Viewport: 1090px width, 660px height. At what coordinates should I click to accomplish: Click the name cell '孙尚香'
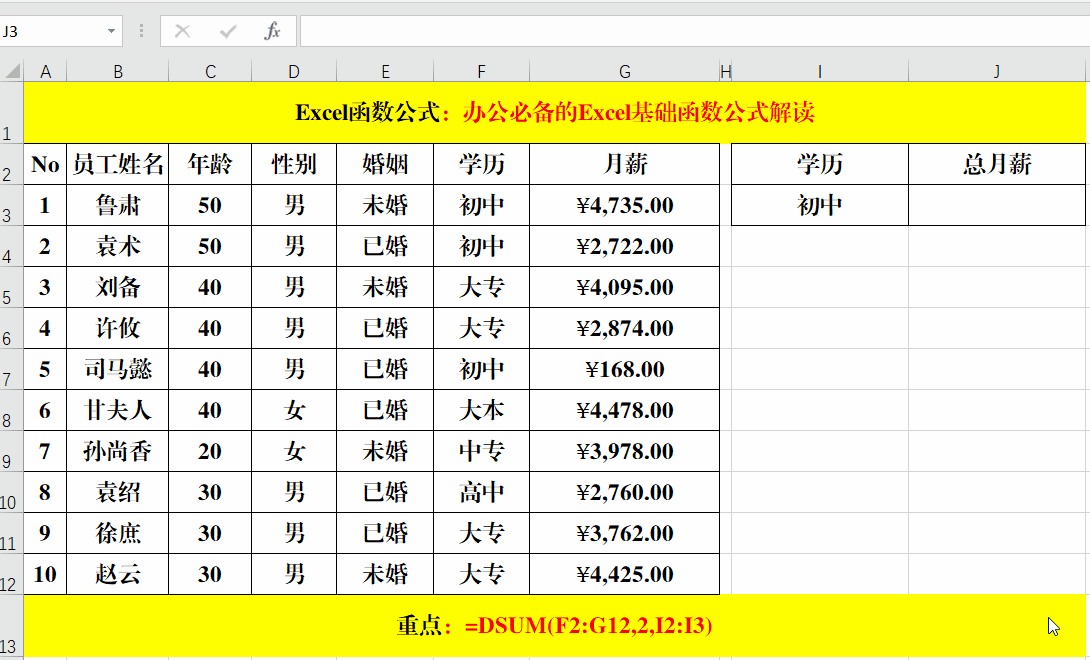117,451
